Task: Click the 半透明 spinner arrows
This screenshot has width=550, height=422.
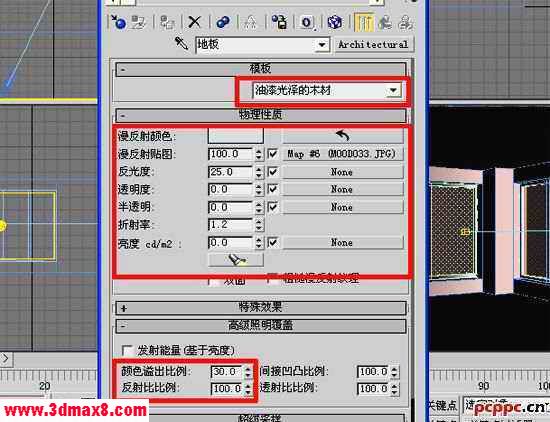Action: point(259,207)
